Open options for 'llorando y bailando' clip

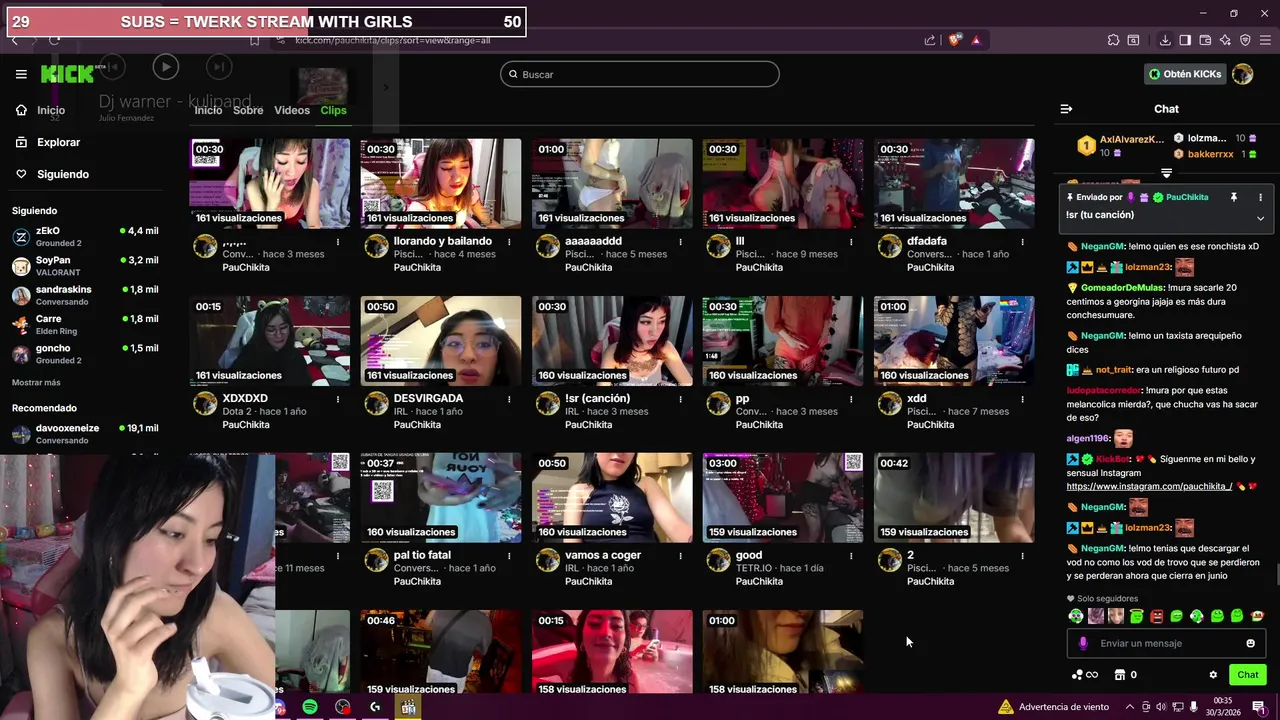(x=509, y=241)
